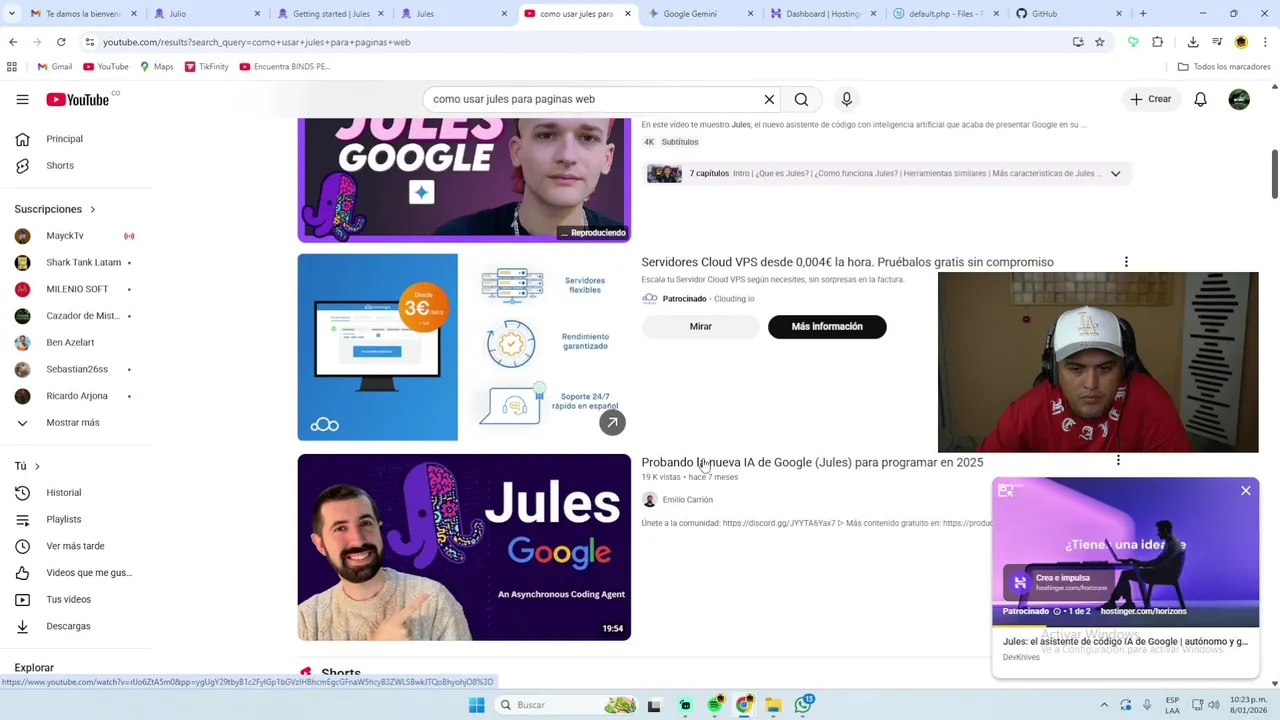
Task: Switch to Dashboard Hosting tab
Action: [822, 14]
